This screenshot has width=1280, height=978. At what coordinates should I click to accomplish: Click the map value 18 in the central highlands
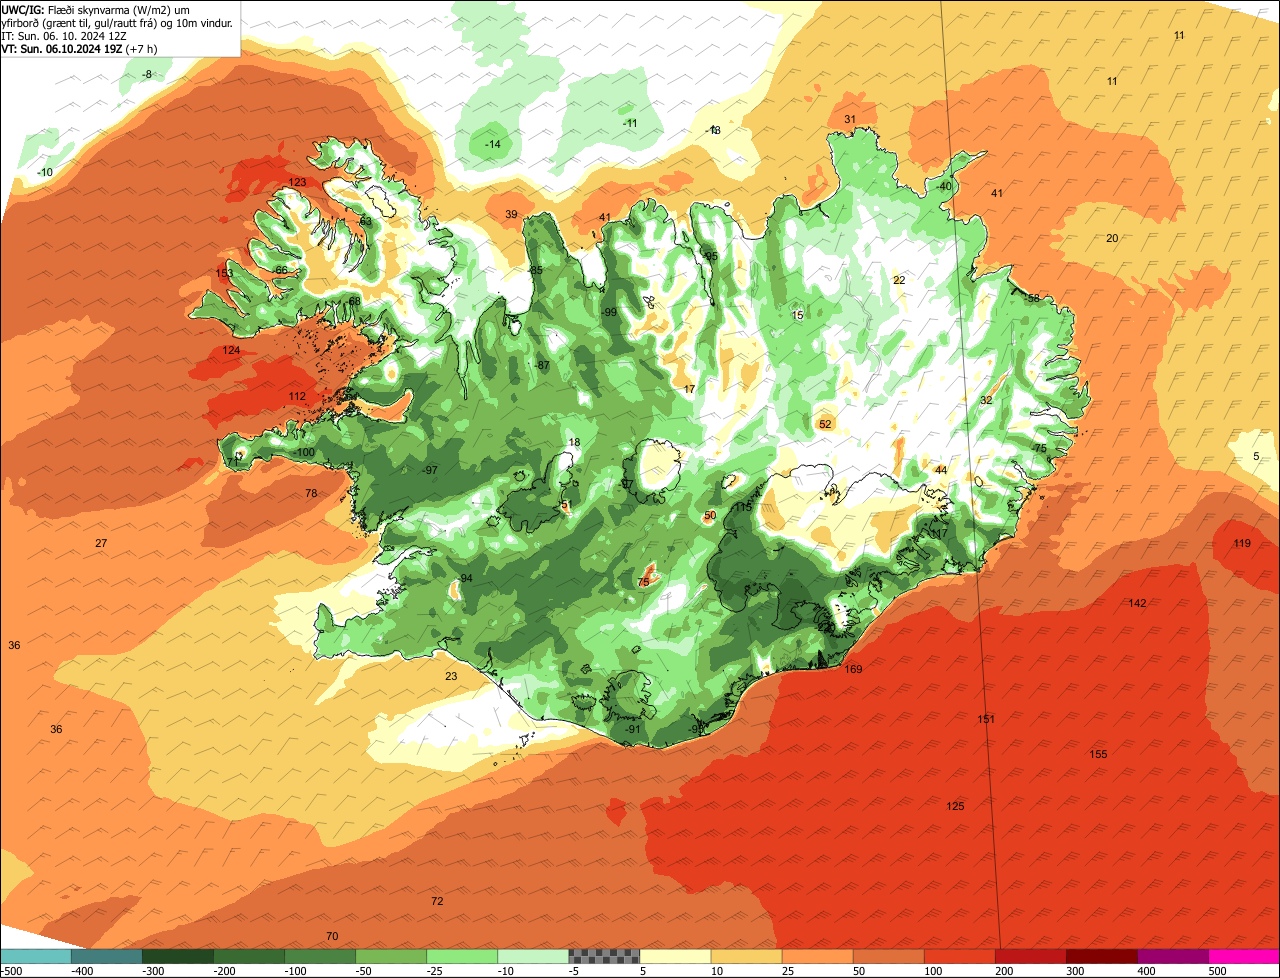[x=574, y=443]
